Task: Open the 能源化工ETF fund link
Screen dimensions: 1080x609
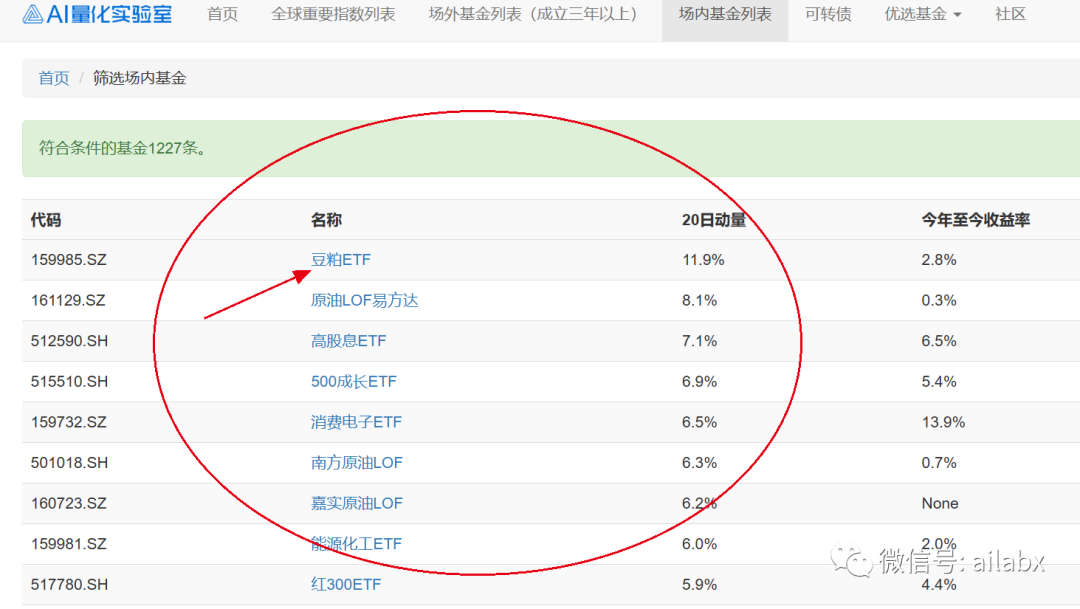Action: [x=356, y=544]
